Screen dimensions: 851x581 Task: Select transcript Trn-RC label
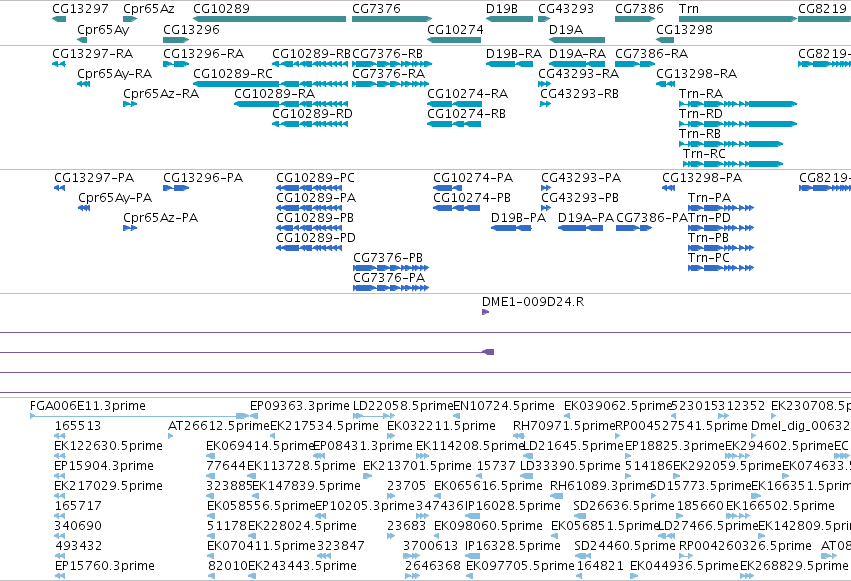click(704, 154)
